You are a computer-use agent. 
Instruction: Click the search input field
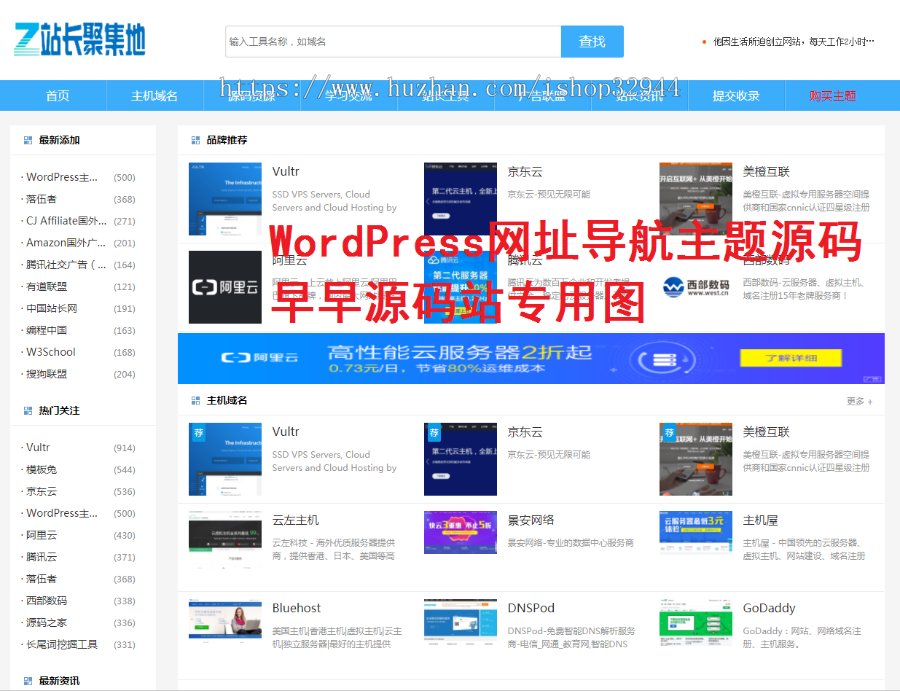click(x=390, y=42)
